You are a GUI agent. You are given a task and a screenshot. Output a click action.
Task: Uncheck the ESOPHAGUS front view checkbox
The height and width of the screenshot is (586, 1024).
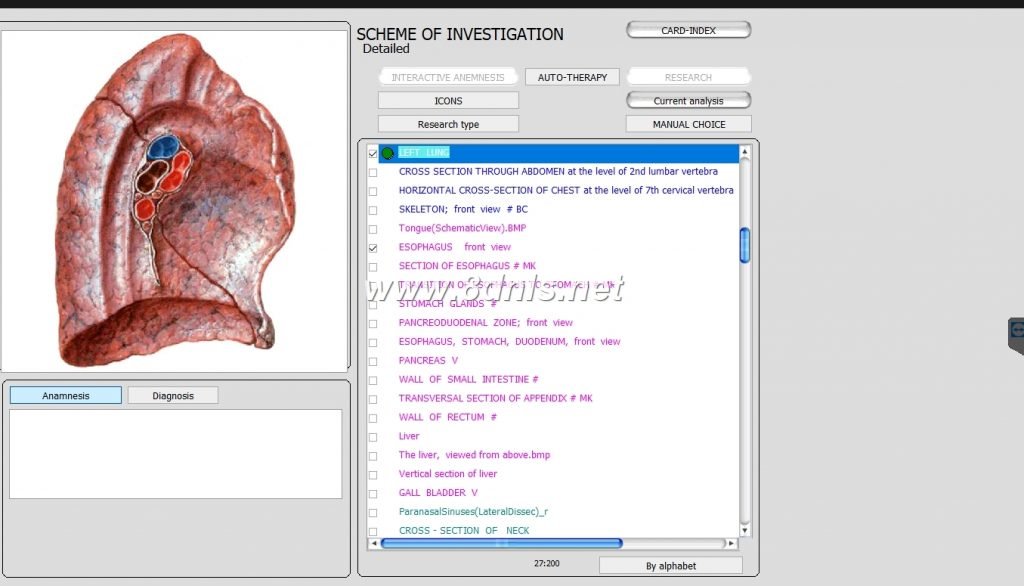(x=373, y=247)
